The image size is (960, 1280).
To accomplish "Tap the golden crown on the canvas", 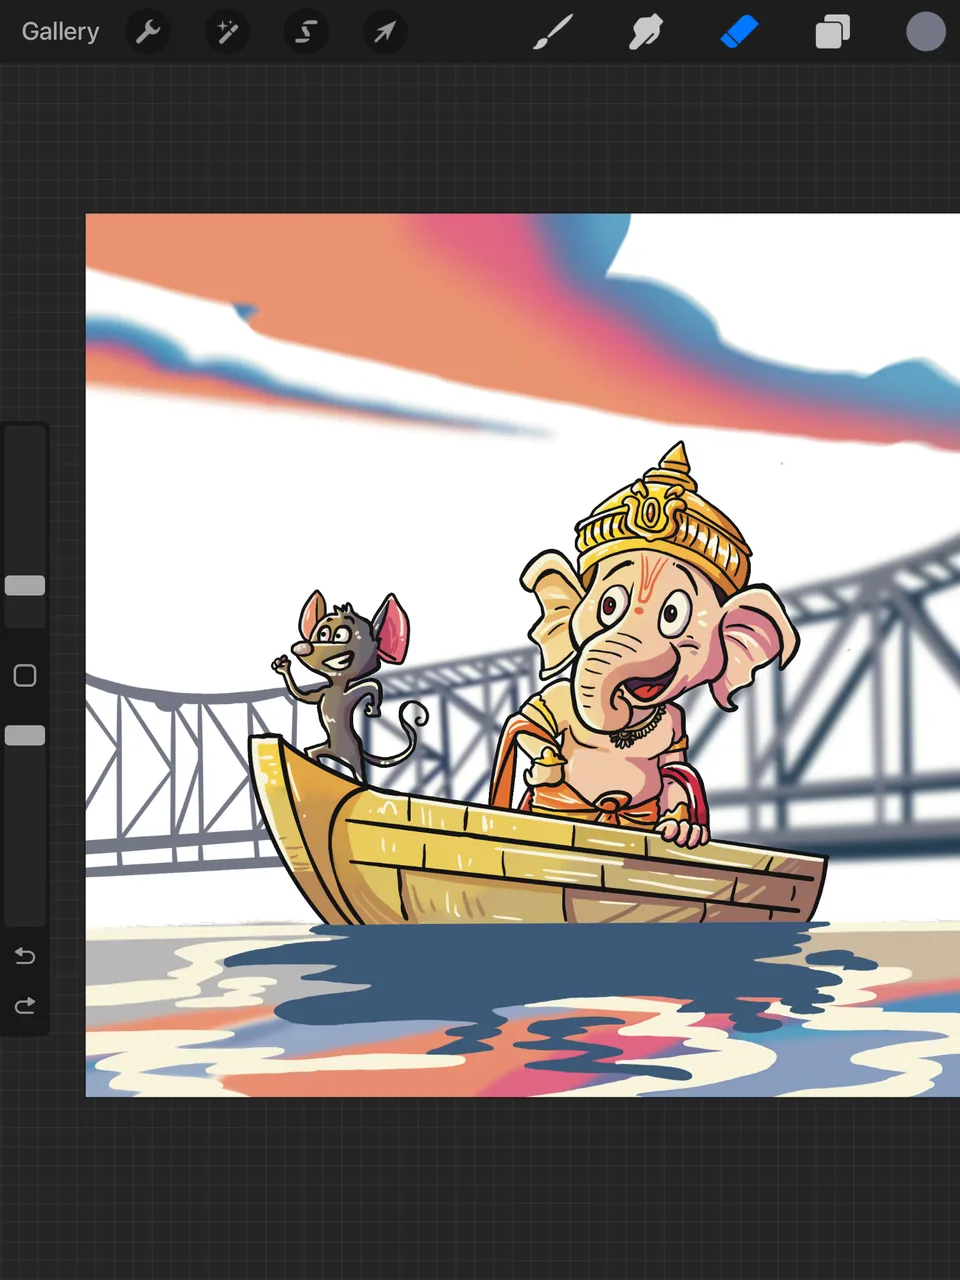I will 665,520.
